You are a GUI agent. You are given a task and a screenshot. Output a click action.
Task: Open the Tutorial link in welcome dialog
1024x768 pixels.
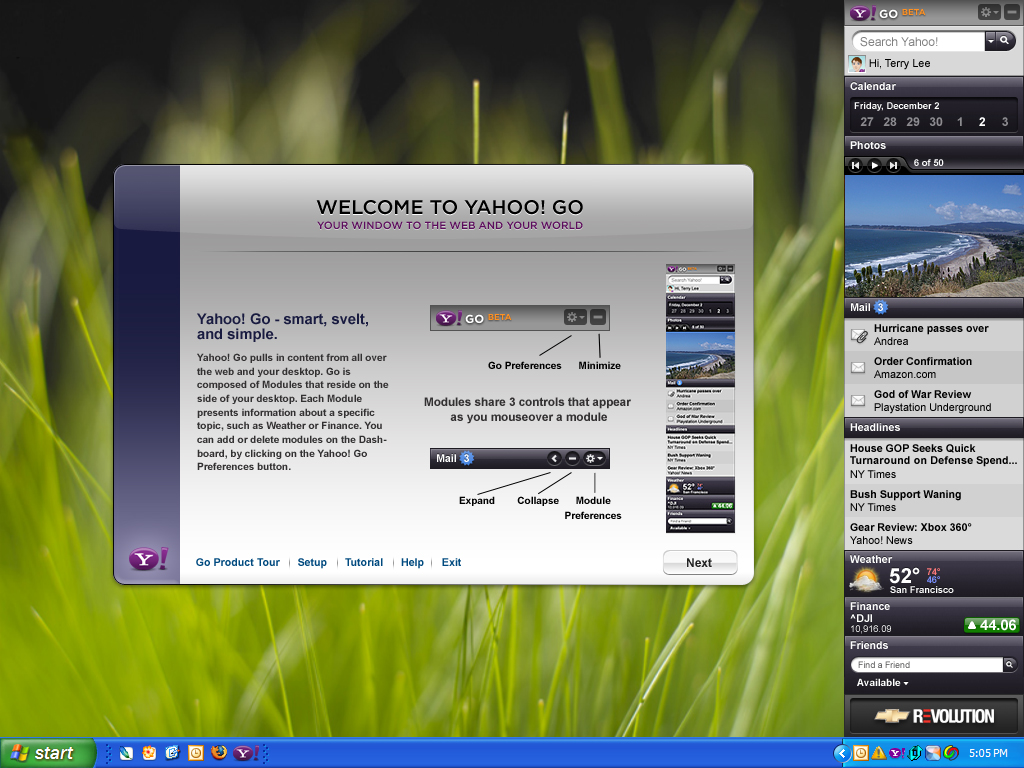pos(364,562)
